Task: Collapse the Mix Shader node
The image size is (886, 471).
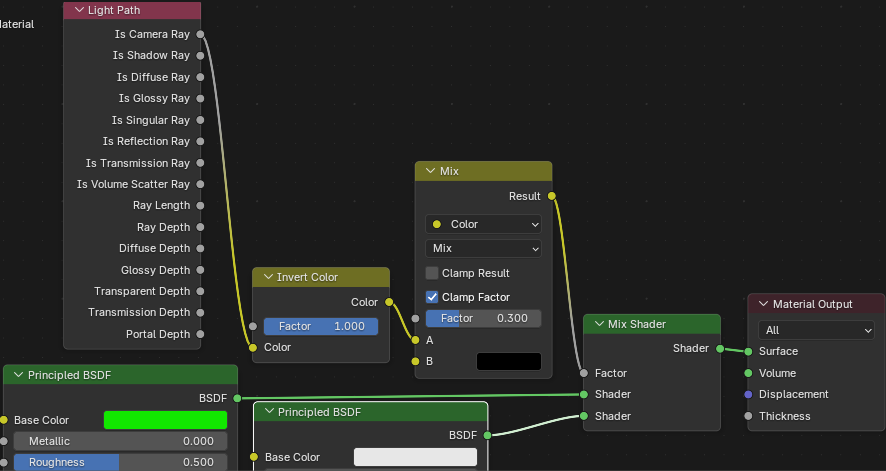Action: 599,324
